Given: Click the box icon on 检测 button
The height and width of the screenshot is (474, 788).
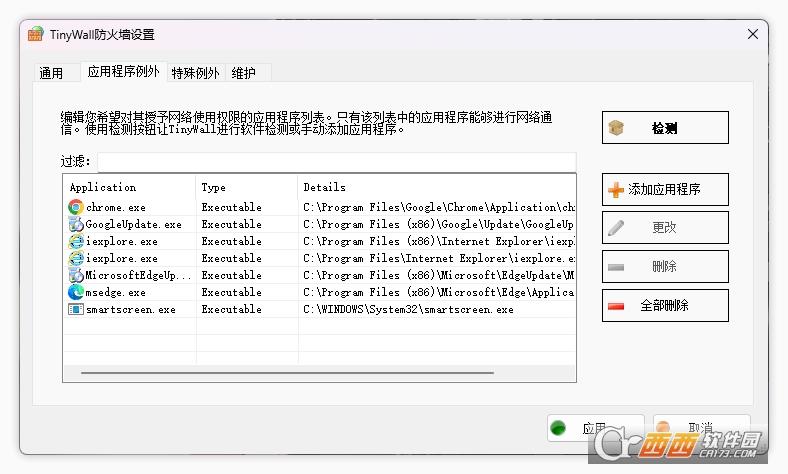Looking at the screenshot, I should 616,128.
